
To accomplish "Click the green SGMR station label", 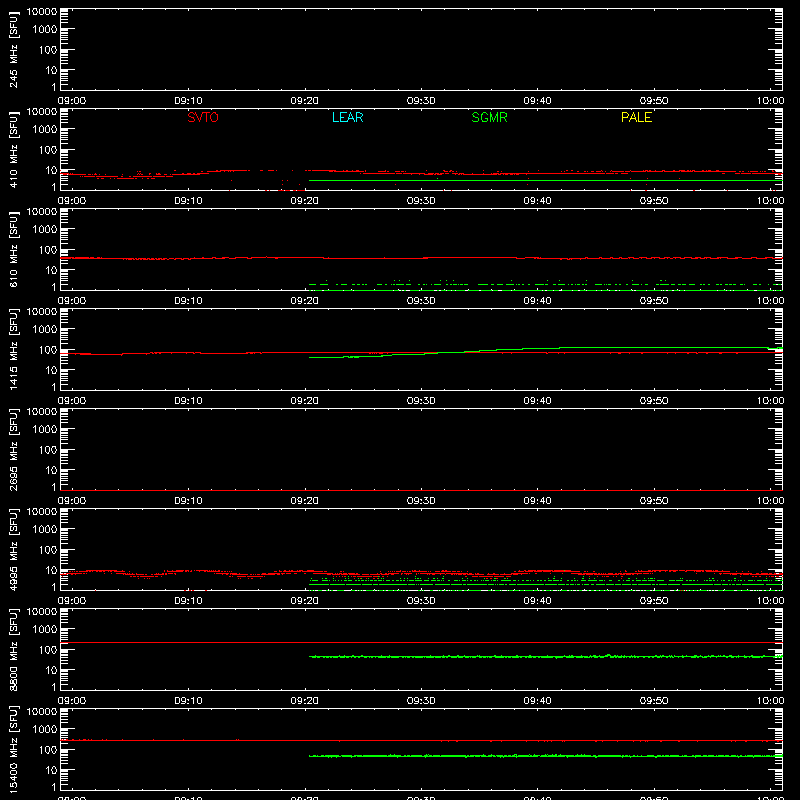I will click(x=489, y=117).
